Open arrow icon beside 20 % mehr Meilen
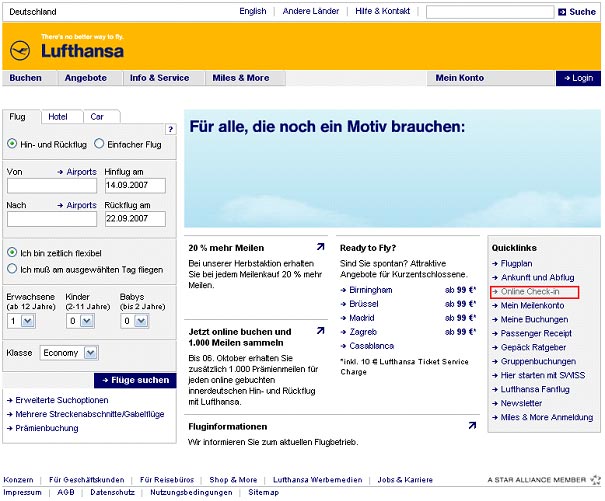Screen dimensions: 605x501 click(x=320, y=247)
